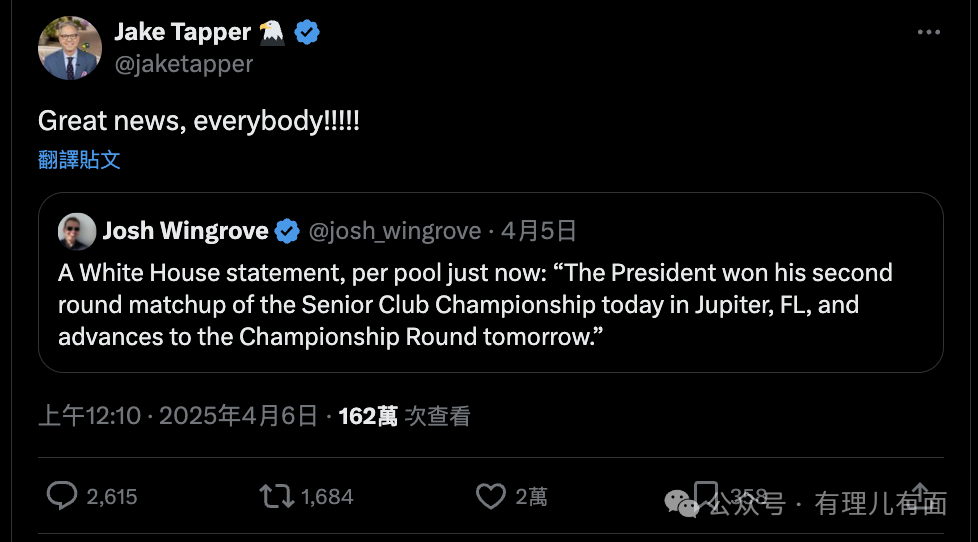Click the @jaketapper handle

(x=184, y=64)
